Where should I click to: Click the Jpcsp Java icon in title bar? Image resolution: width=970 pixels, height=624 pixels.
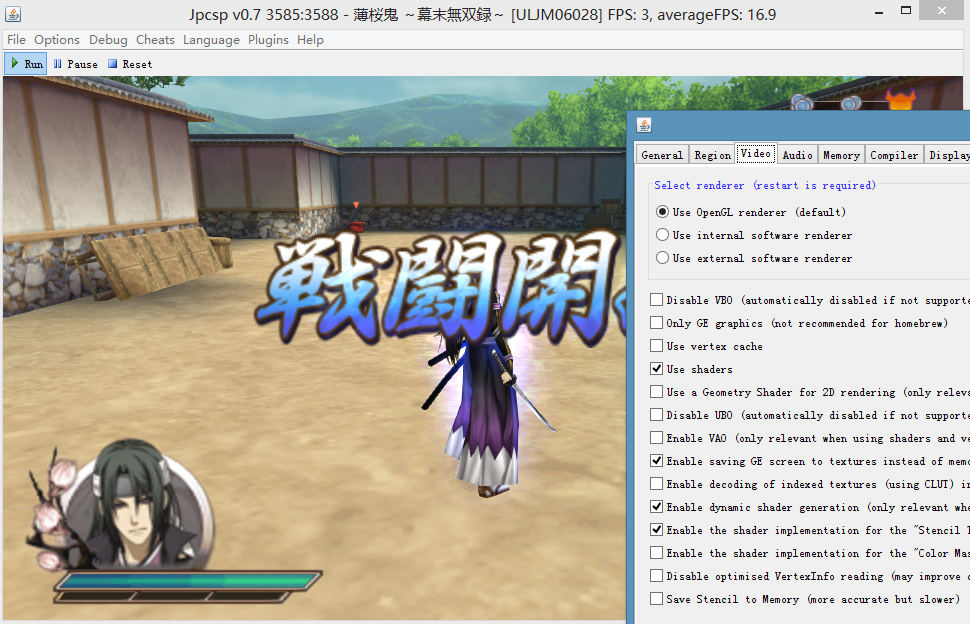coord(13,14)
